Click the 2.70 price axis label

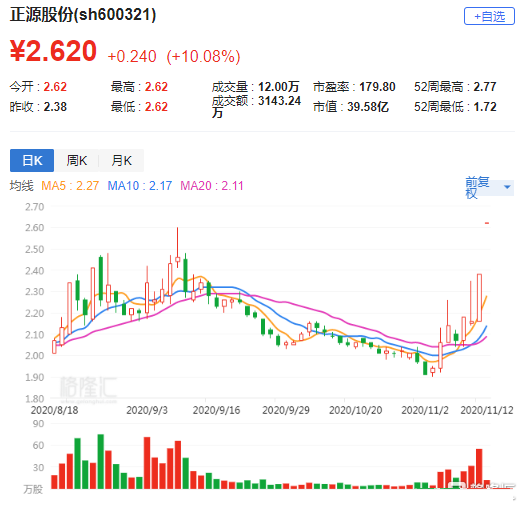pyautogui.click(x=34, y=207)
